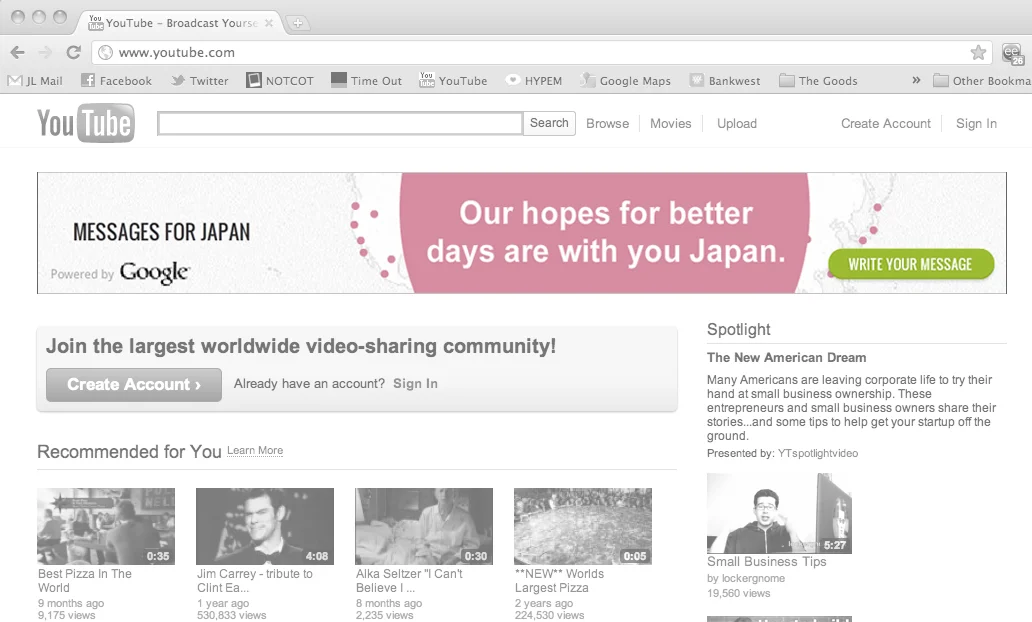Reload the page with refresh icon

pos(74,52)
